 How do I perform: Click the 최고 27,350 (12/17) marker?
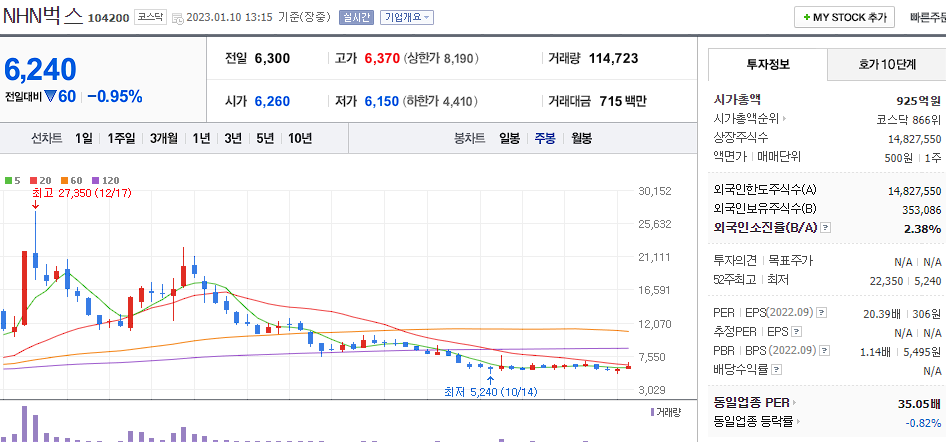click(81, 193)
